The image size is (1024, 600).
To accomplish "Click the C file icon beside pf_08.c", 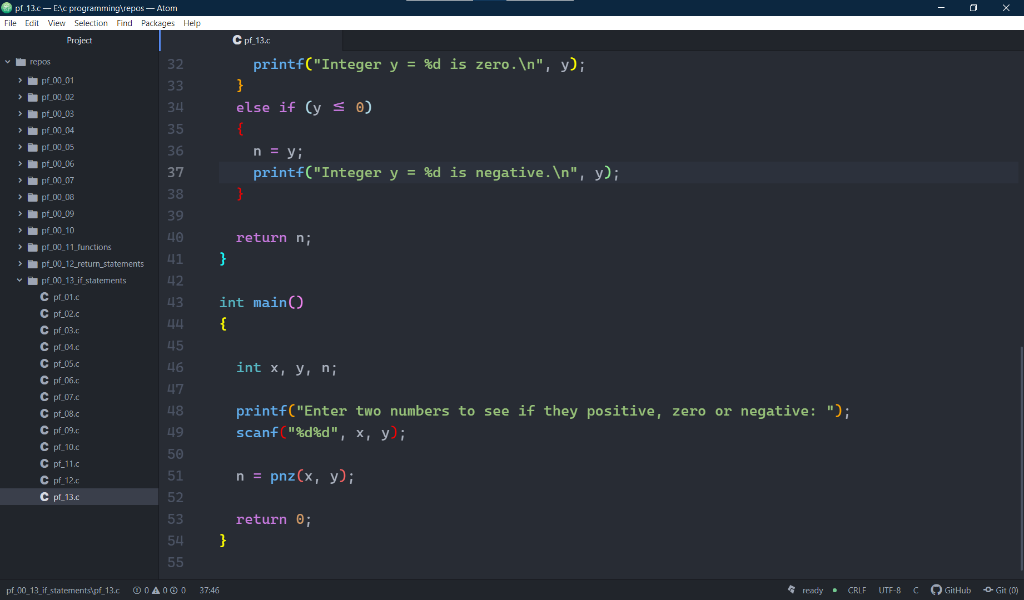I will [44, 413].
